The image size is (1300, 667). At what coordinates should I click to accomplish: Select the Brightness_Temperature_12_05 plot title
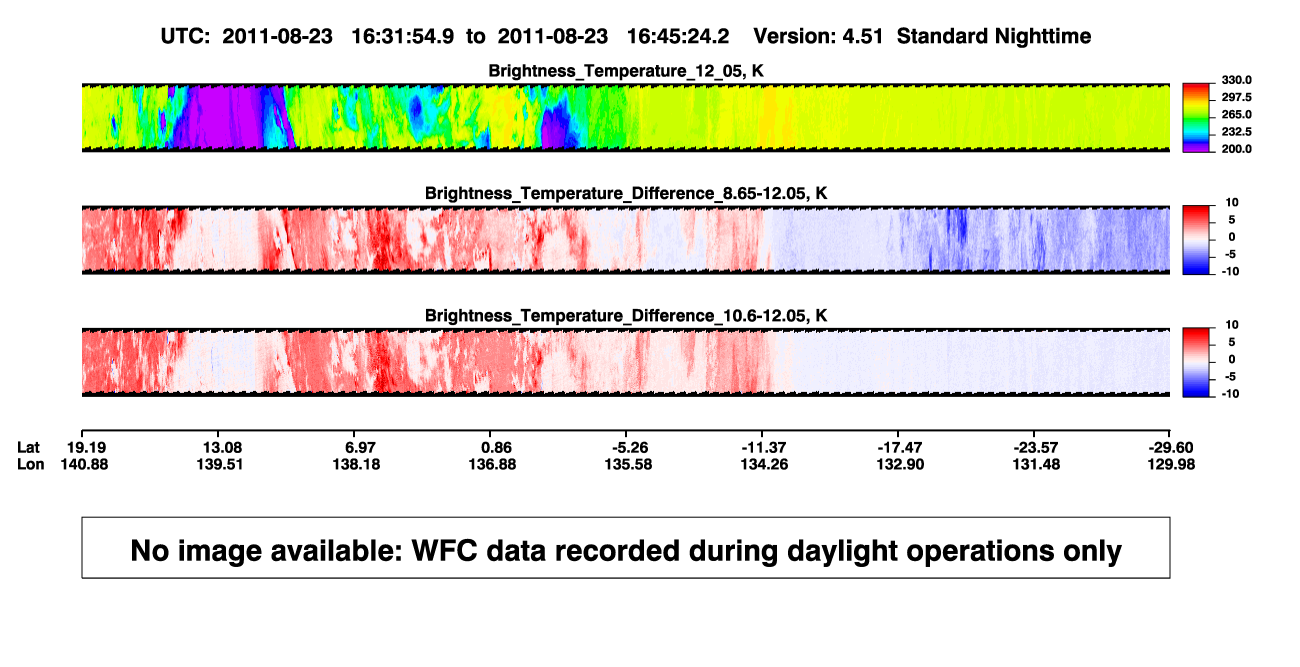click(626, 72)
